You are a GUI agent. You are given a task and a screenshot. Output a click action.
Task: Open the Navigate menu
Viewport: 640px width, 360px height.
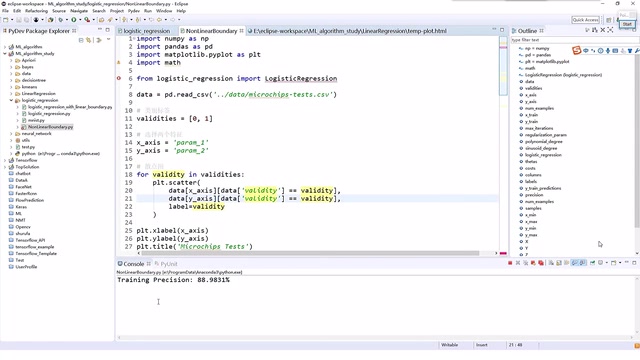tap(79, 11)
